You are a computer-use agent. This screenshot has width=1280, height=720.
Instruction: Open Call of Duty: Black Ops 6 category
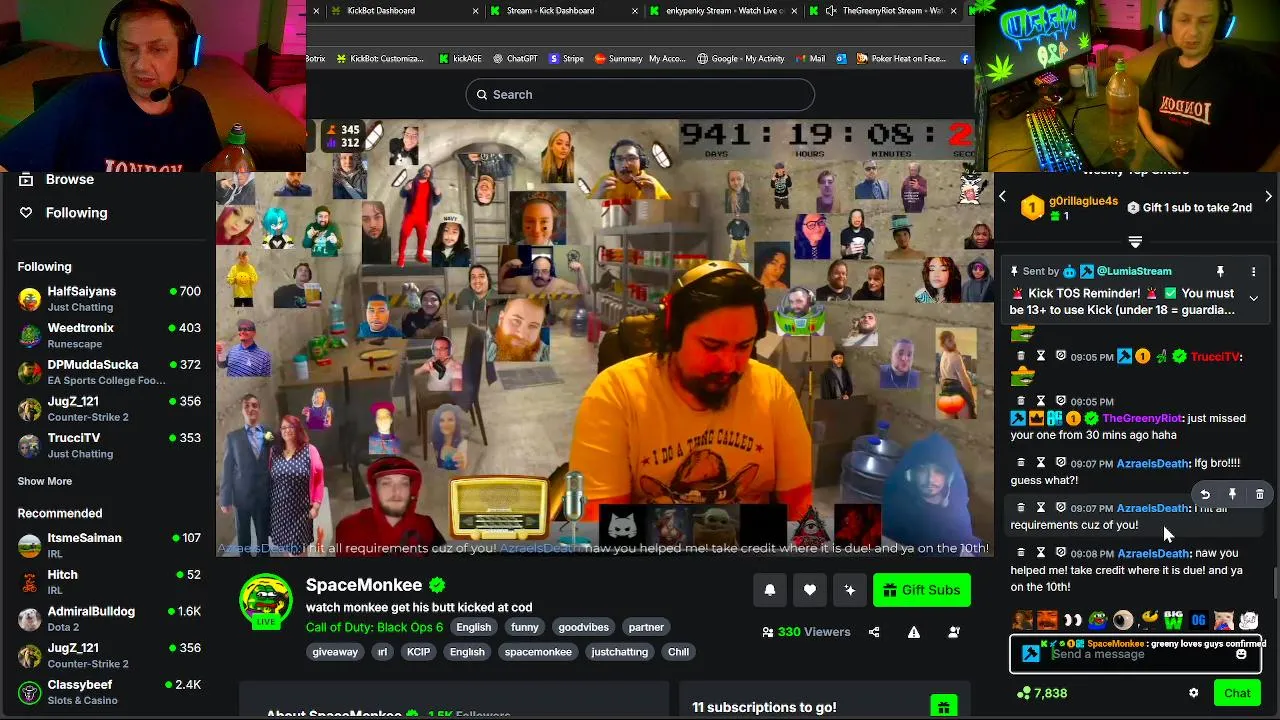click(x=374, y=627)
